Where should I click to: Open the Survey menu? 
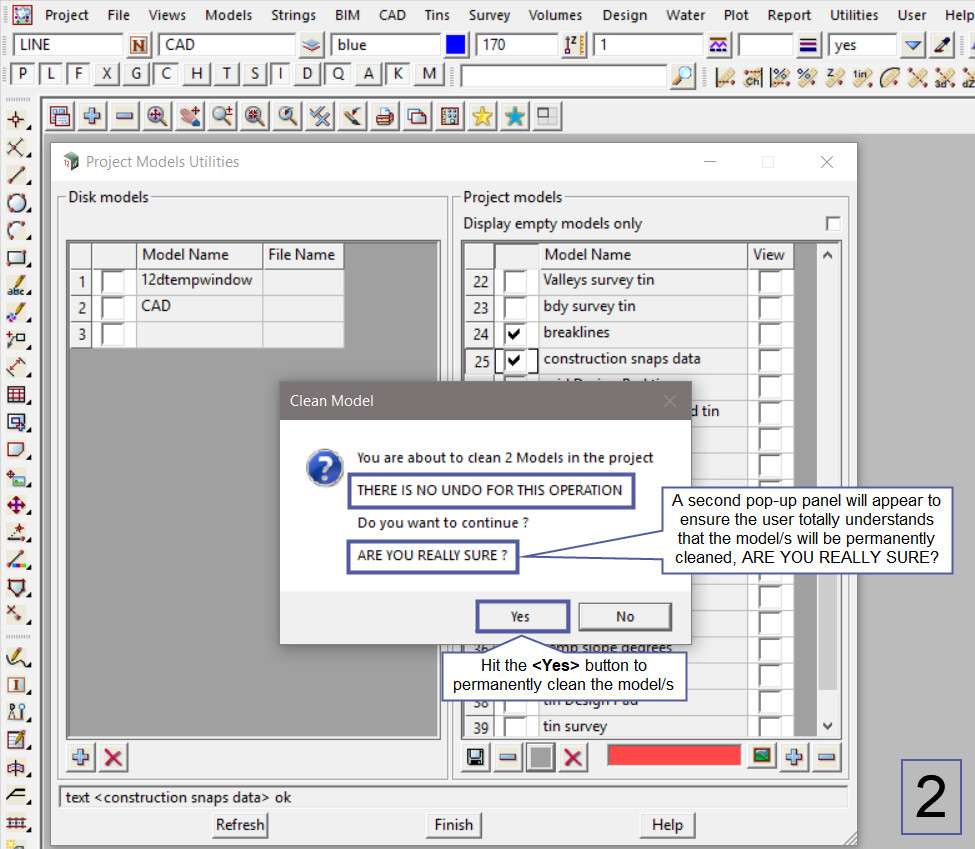(489, 15)
